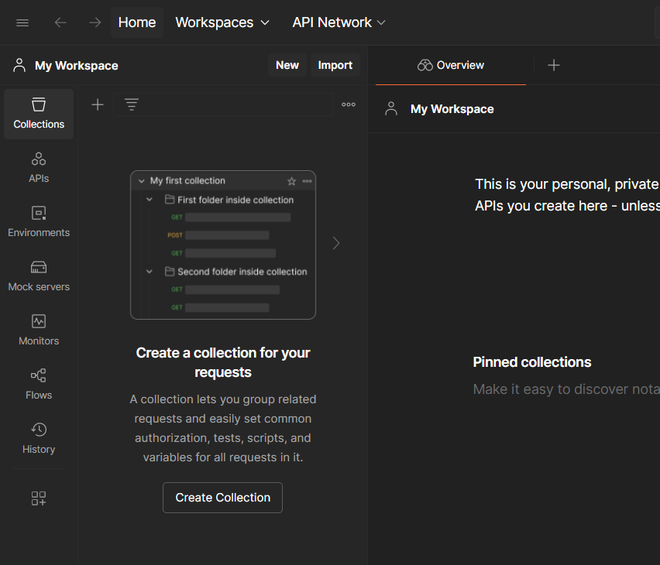The height and width of the screenshot is (565, 660).
Task: Open Mock servers in sidebar
Action: pyautogui.click(x=38, y=275)
